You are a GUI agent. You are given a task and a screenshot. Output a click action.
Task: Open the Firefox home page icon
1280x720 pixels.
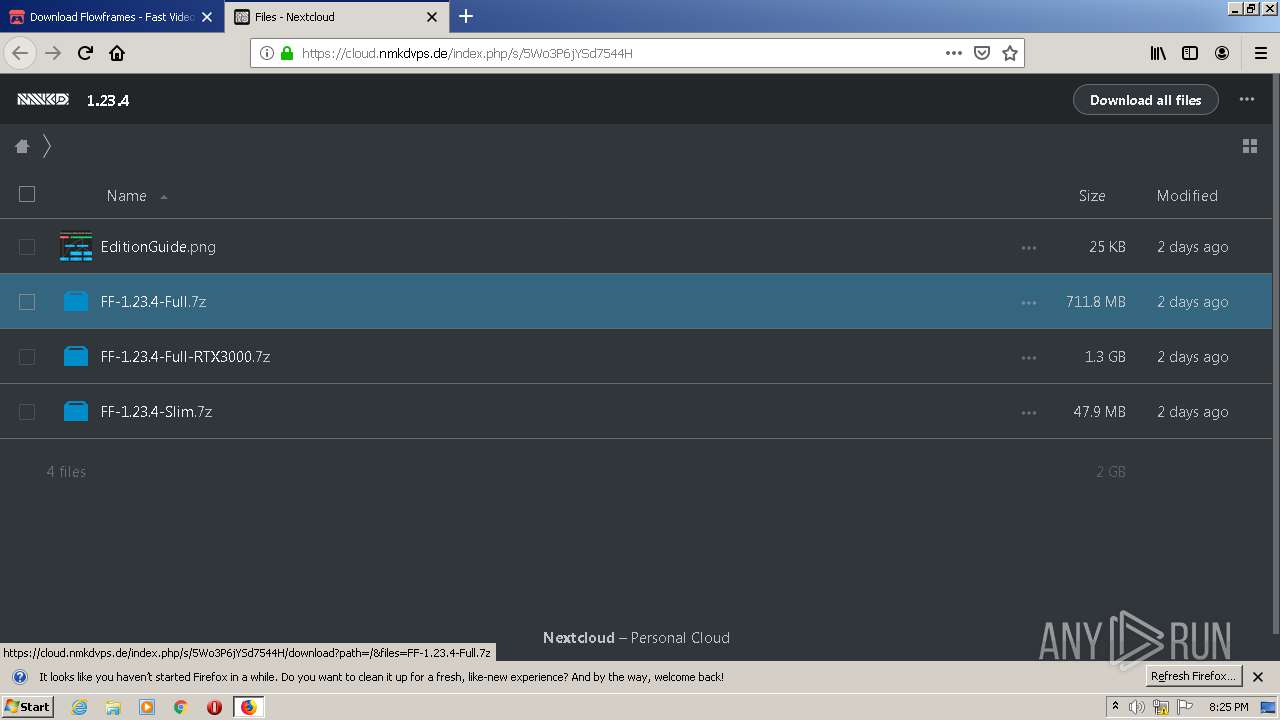coord(117,53)
